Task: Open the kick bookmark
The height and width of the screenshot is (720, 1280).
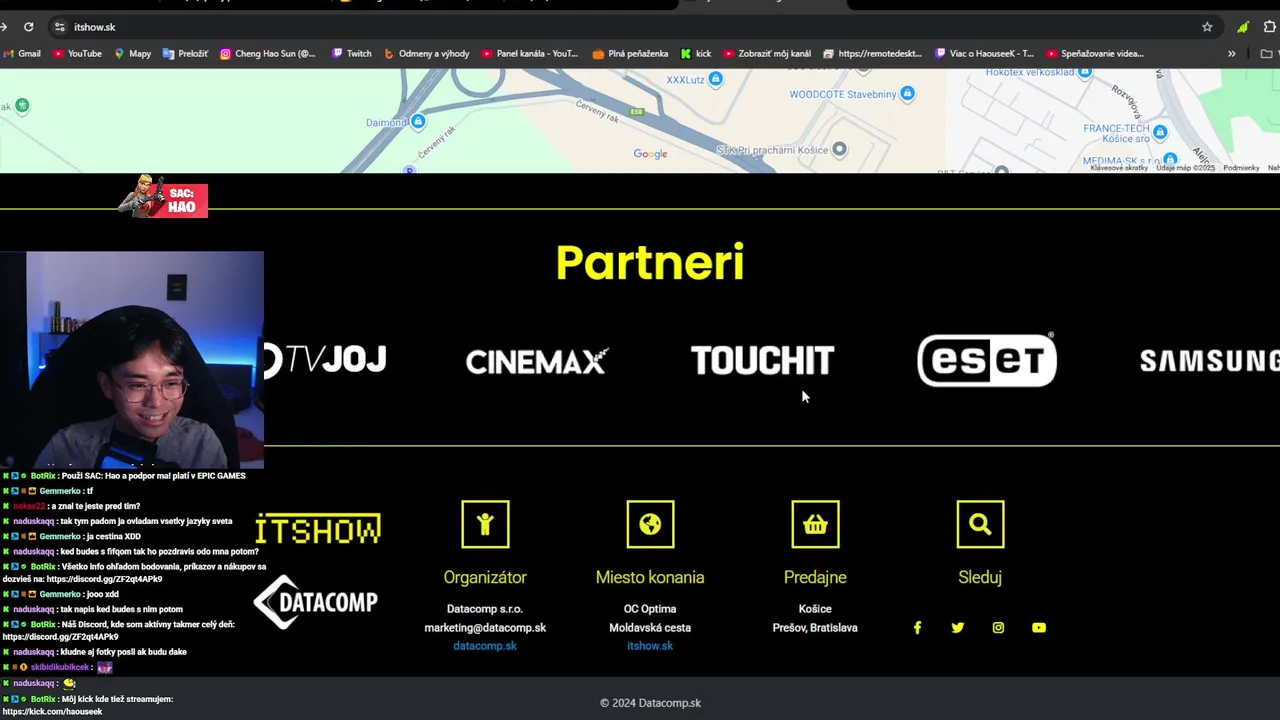Action: tap(696, 54)
